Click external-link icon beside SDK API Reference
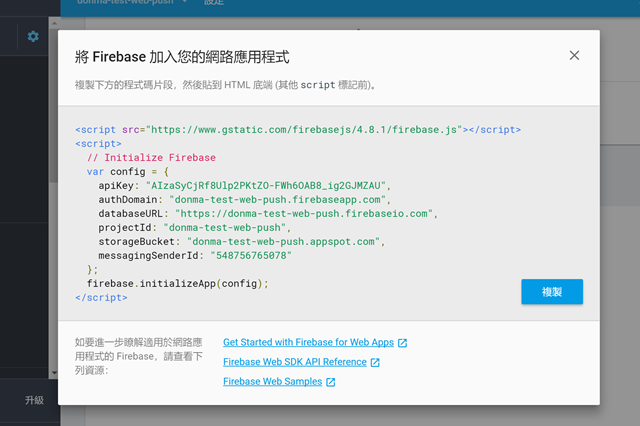The image size is (640, 426). (x=375, y=362)
